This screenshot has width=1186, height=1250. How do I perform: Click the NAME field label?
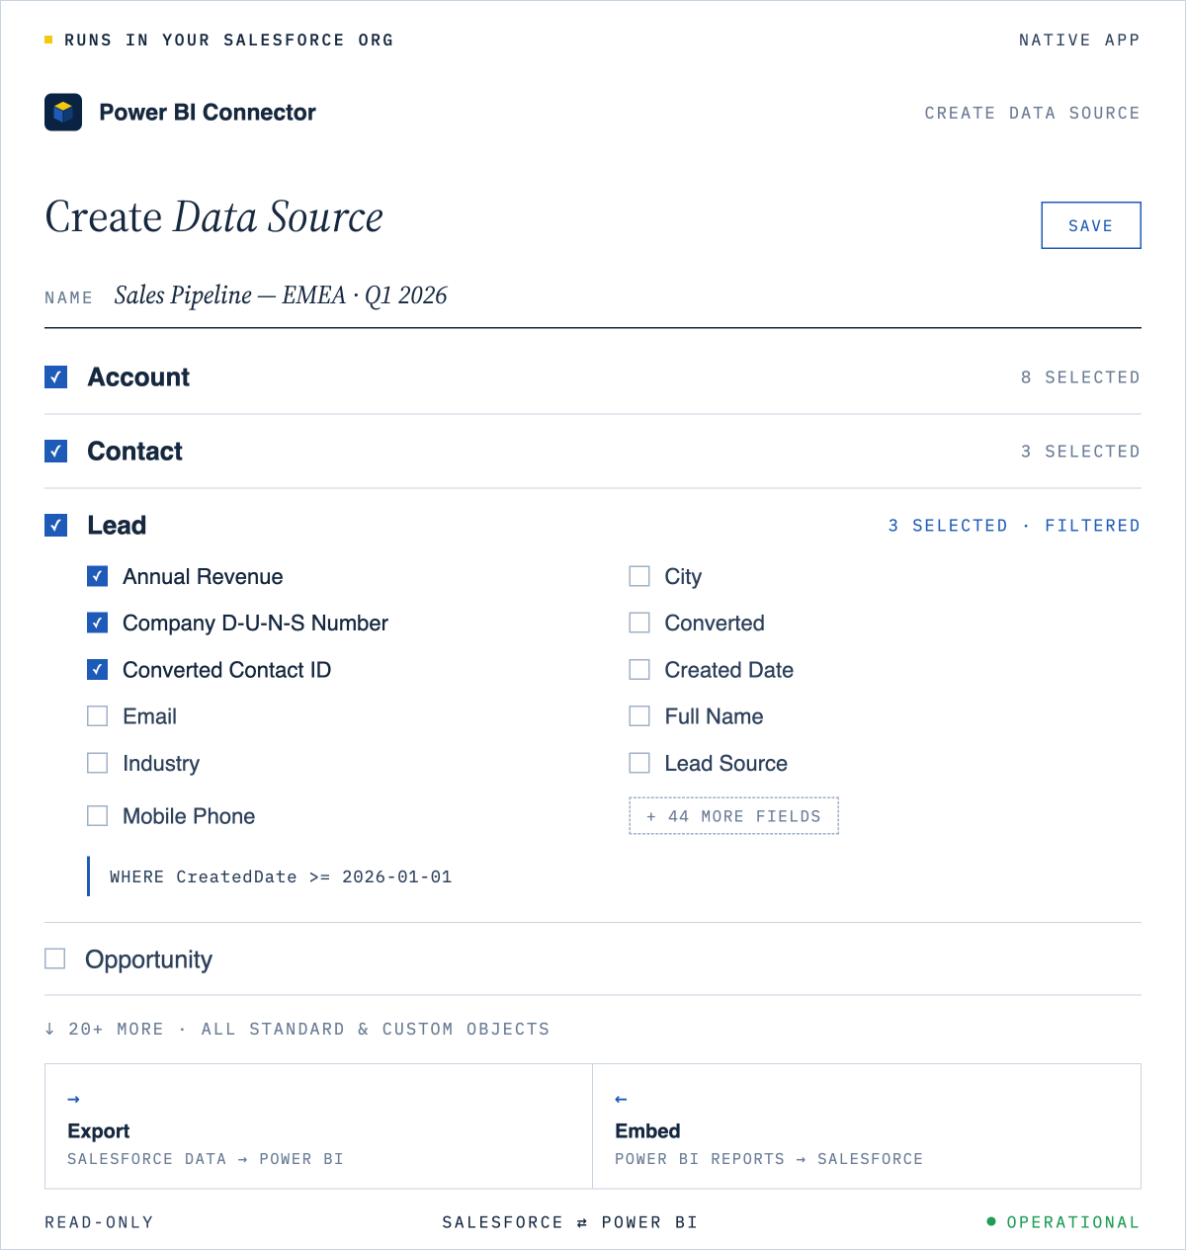68,298
